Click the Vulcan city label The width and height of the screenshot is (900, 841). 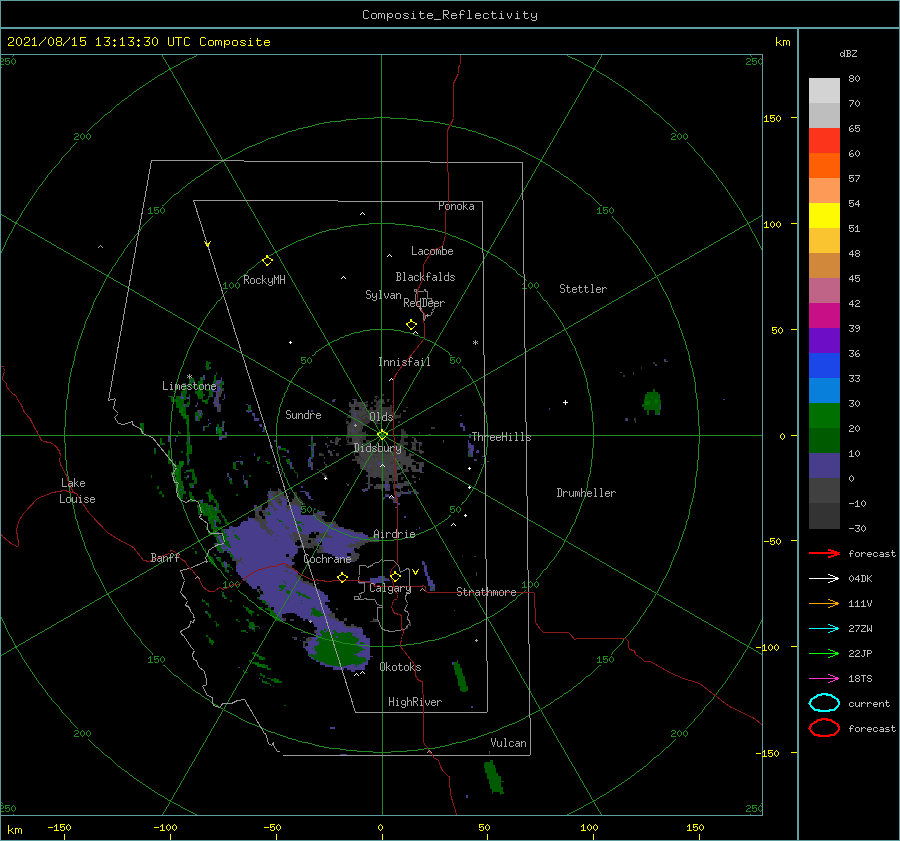508,743
